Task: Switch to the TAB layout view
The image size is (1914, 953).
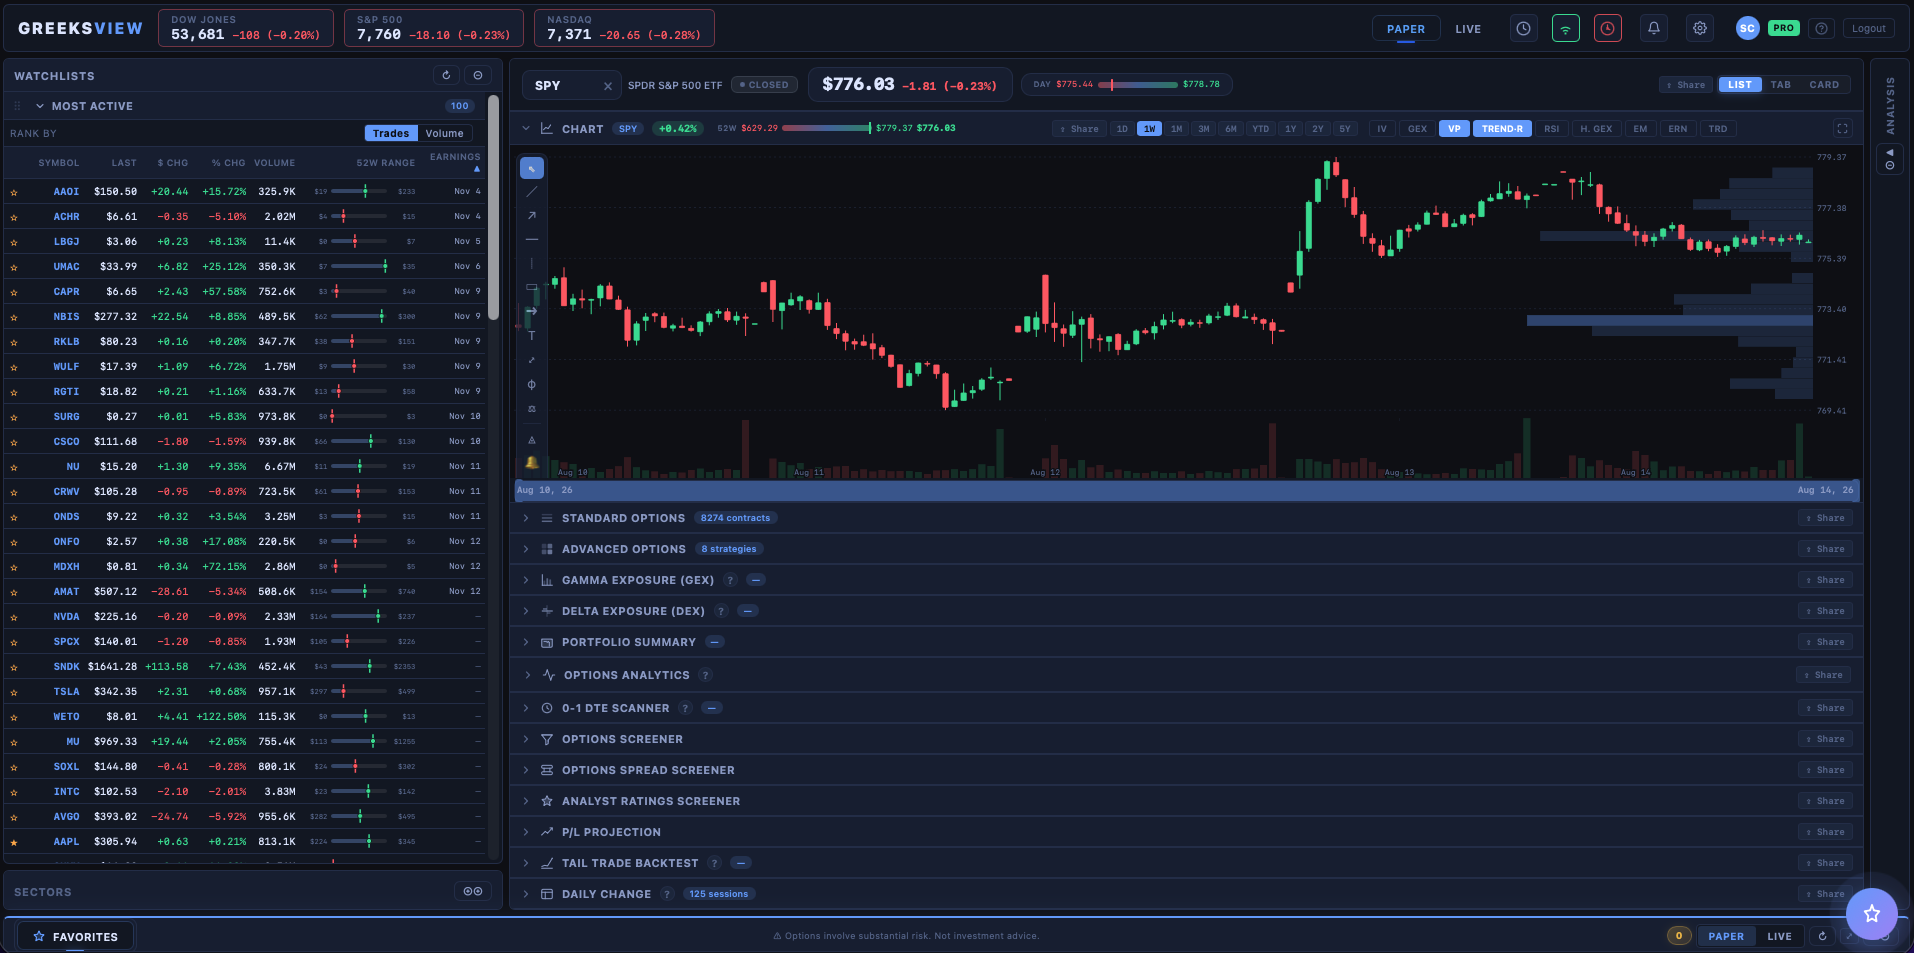Action: [x=1781, y=85]
